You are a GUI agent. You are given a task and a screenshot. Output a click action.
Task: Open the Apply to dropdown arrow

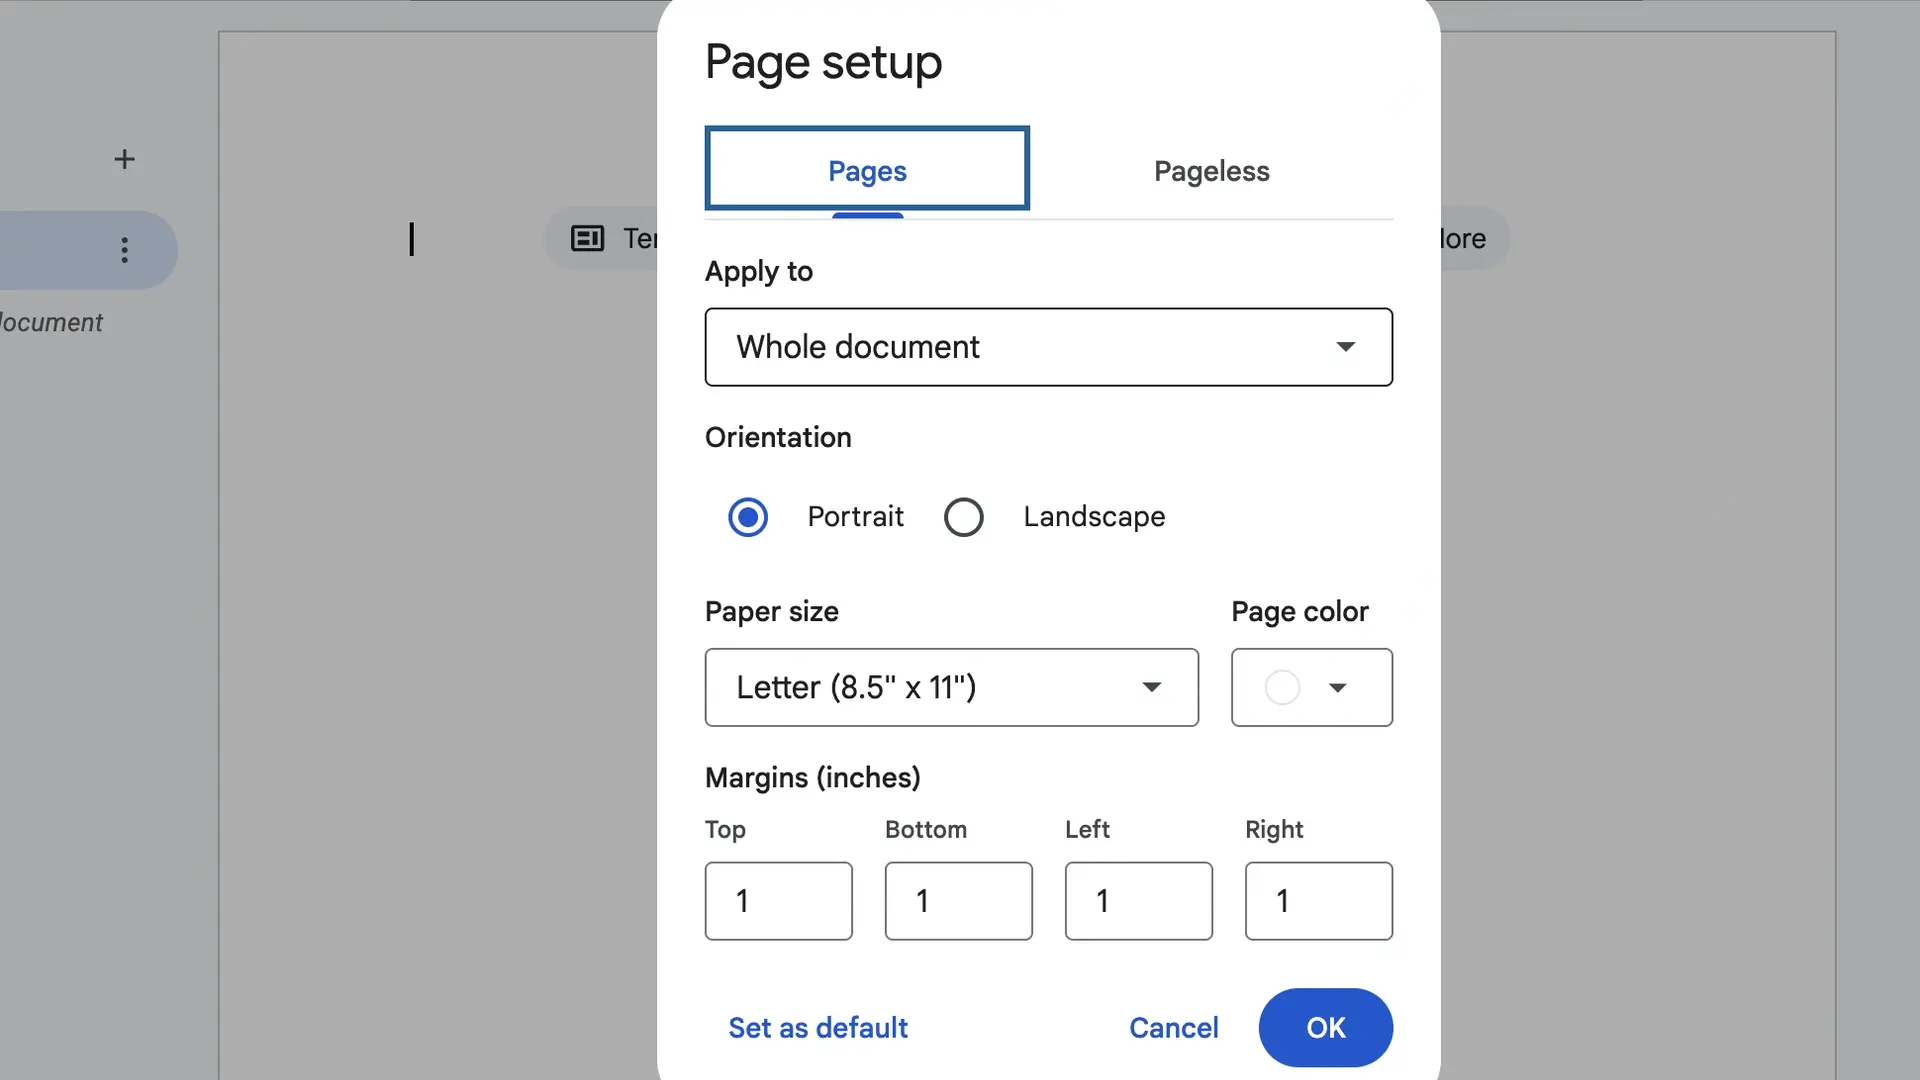tap(1346, 347)
